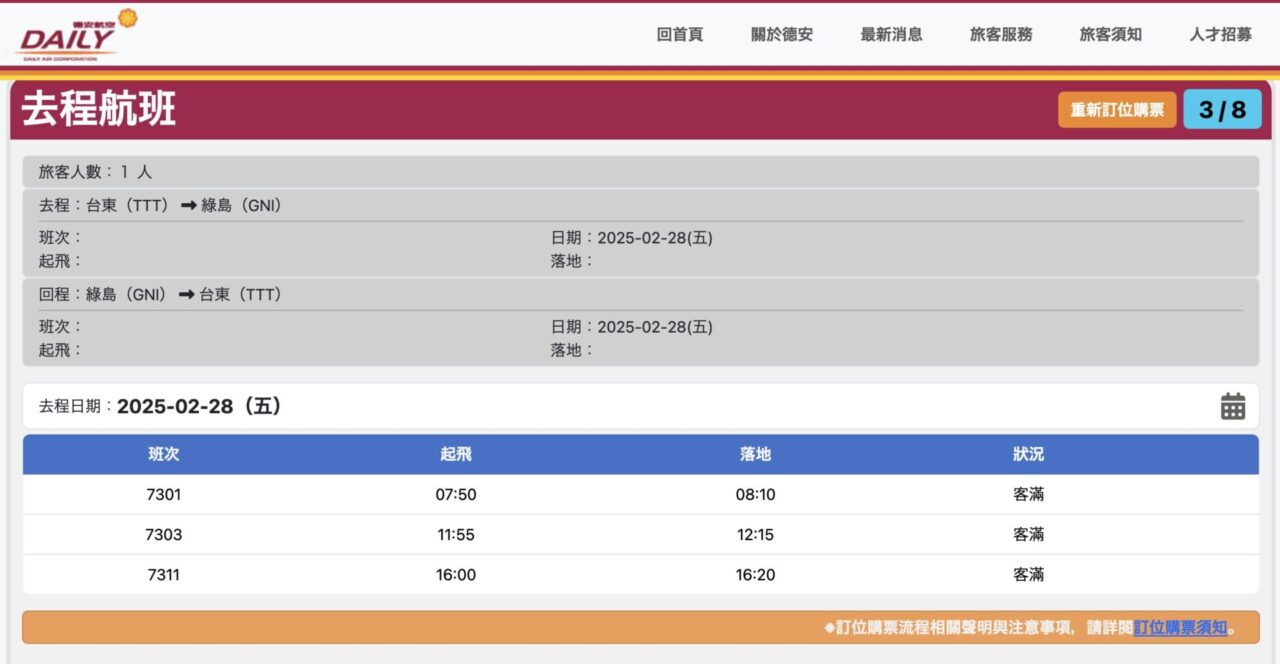The height and width of the screenshot is (664, 1280).
Task: Open the 旅客服務 menu
Action: coord(1001,34)
